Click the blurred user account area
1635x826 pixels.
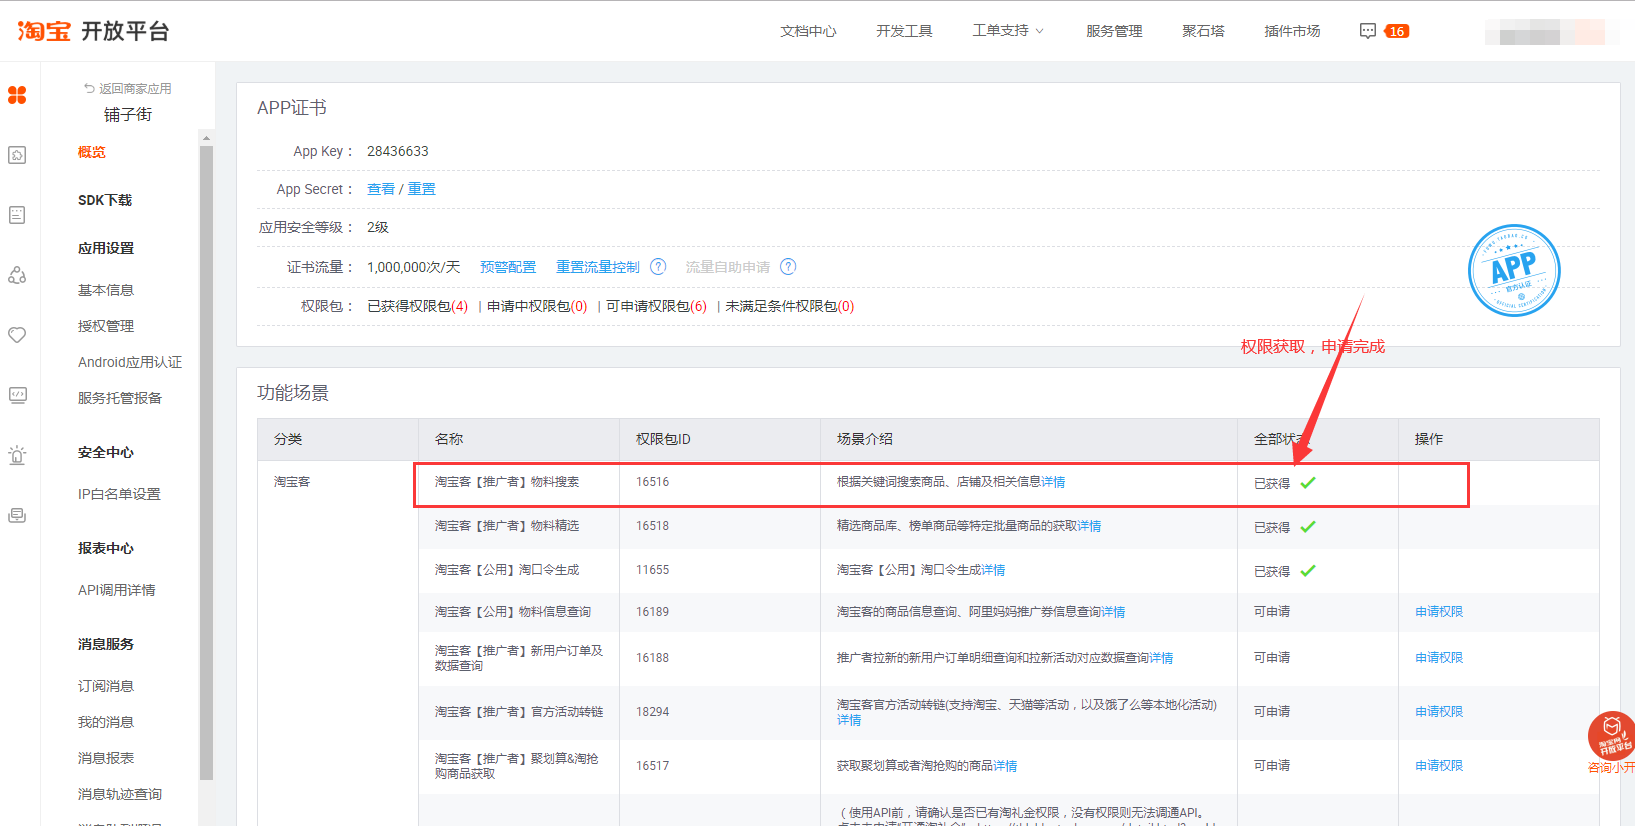(x=1552, y=32)
